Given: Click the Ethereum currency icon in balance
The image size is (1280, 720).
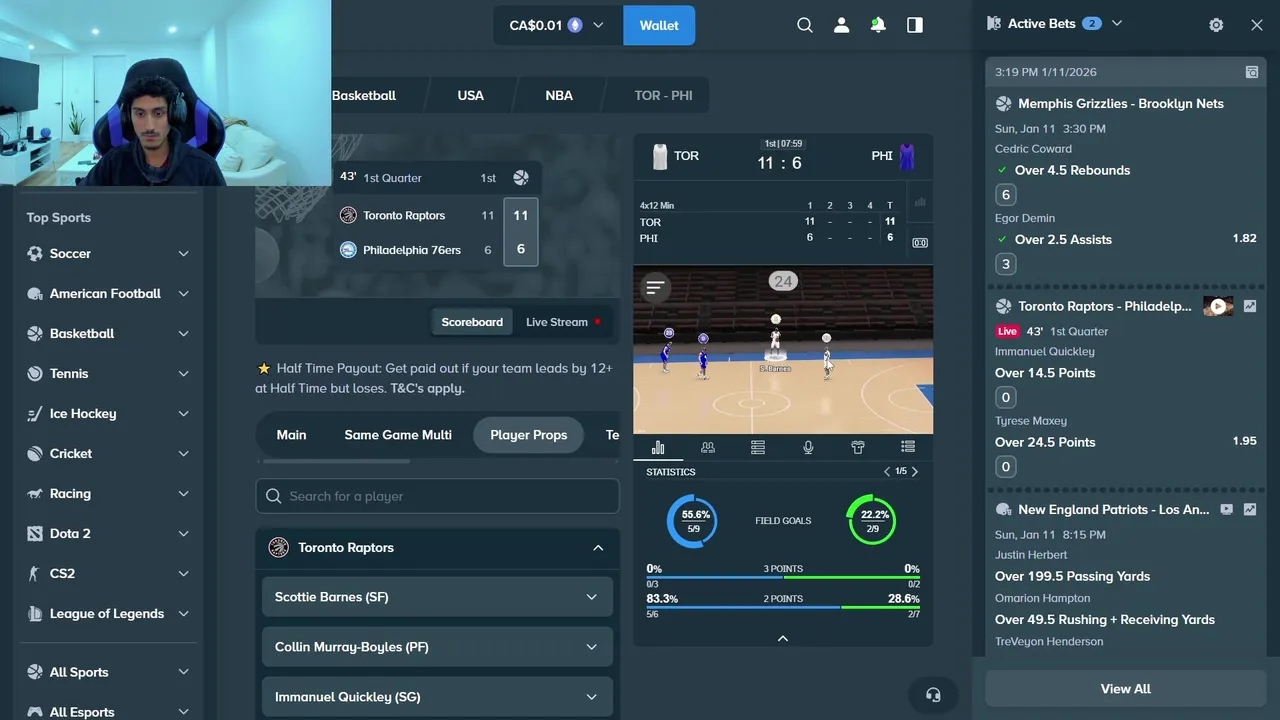Looking at the screenshot, I should click(575, 25).
